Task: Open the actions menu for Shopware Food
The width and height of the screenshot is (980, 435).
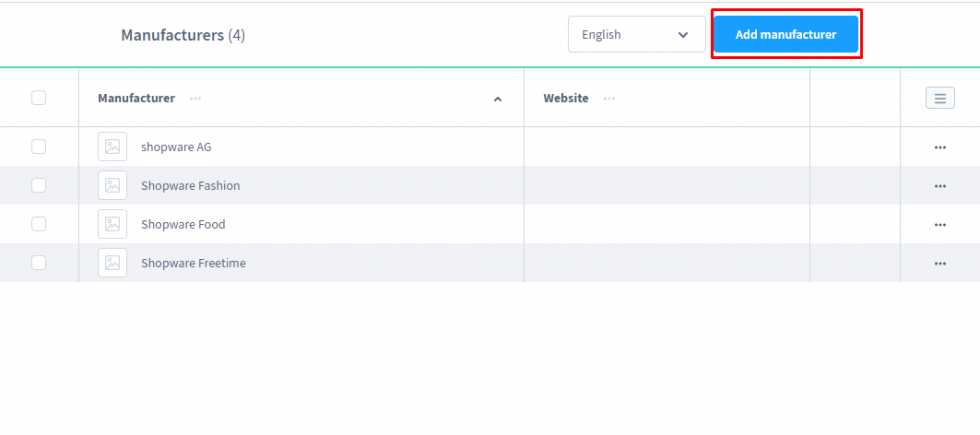Action: 939,225
